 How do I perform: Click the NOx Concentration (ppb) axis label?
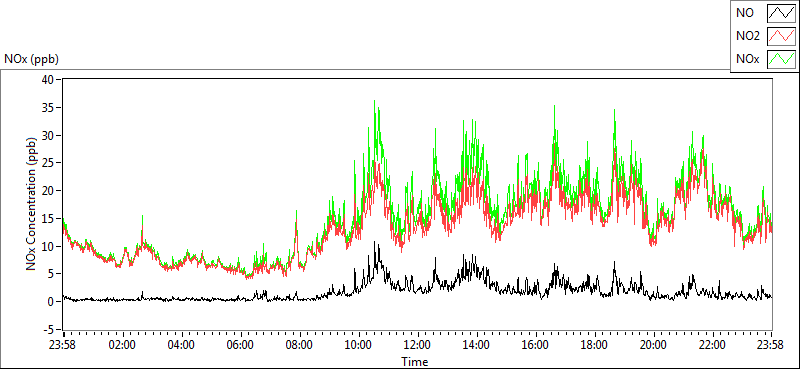32,203
